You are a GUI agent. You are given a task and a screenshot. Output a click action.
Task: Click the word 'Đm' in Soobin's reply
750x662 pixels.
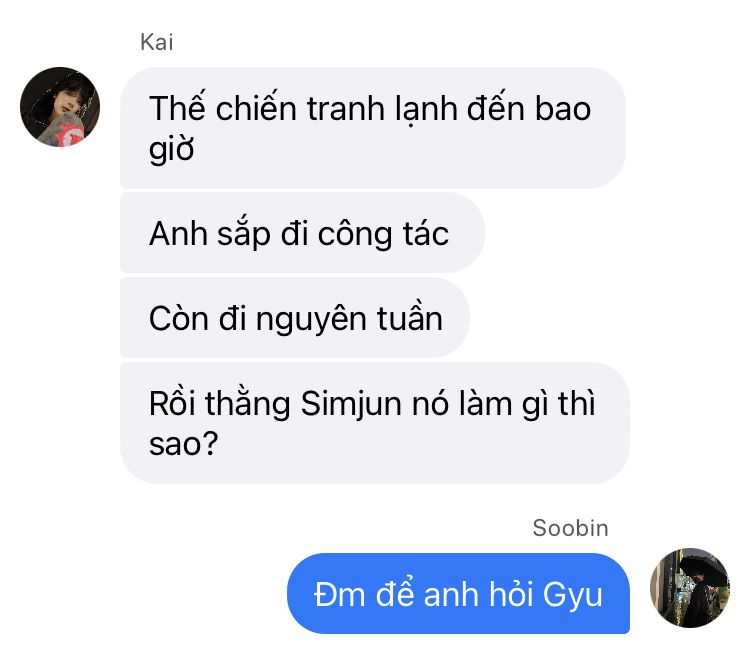pos(340,595)
